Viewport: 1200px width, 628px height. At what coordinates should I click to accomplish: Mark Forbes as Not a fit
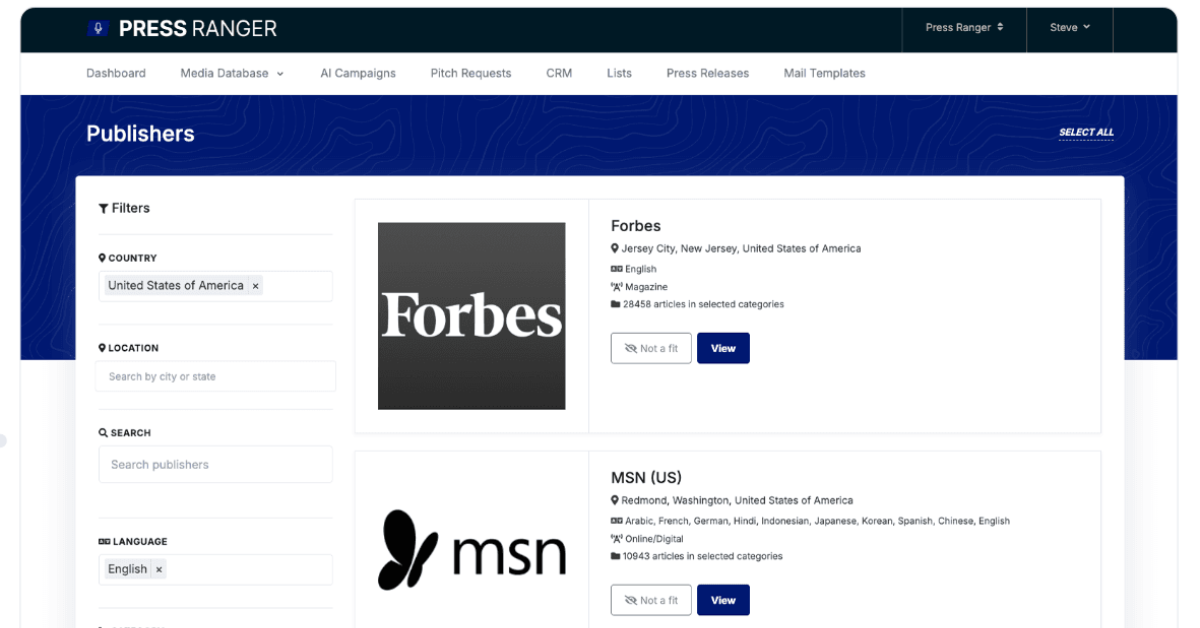point(651,348)
